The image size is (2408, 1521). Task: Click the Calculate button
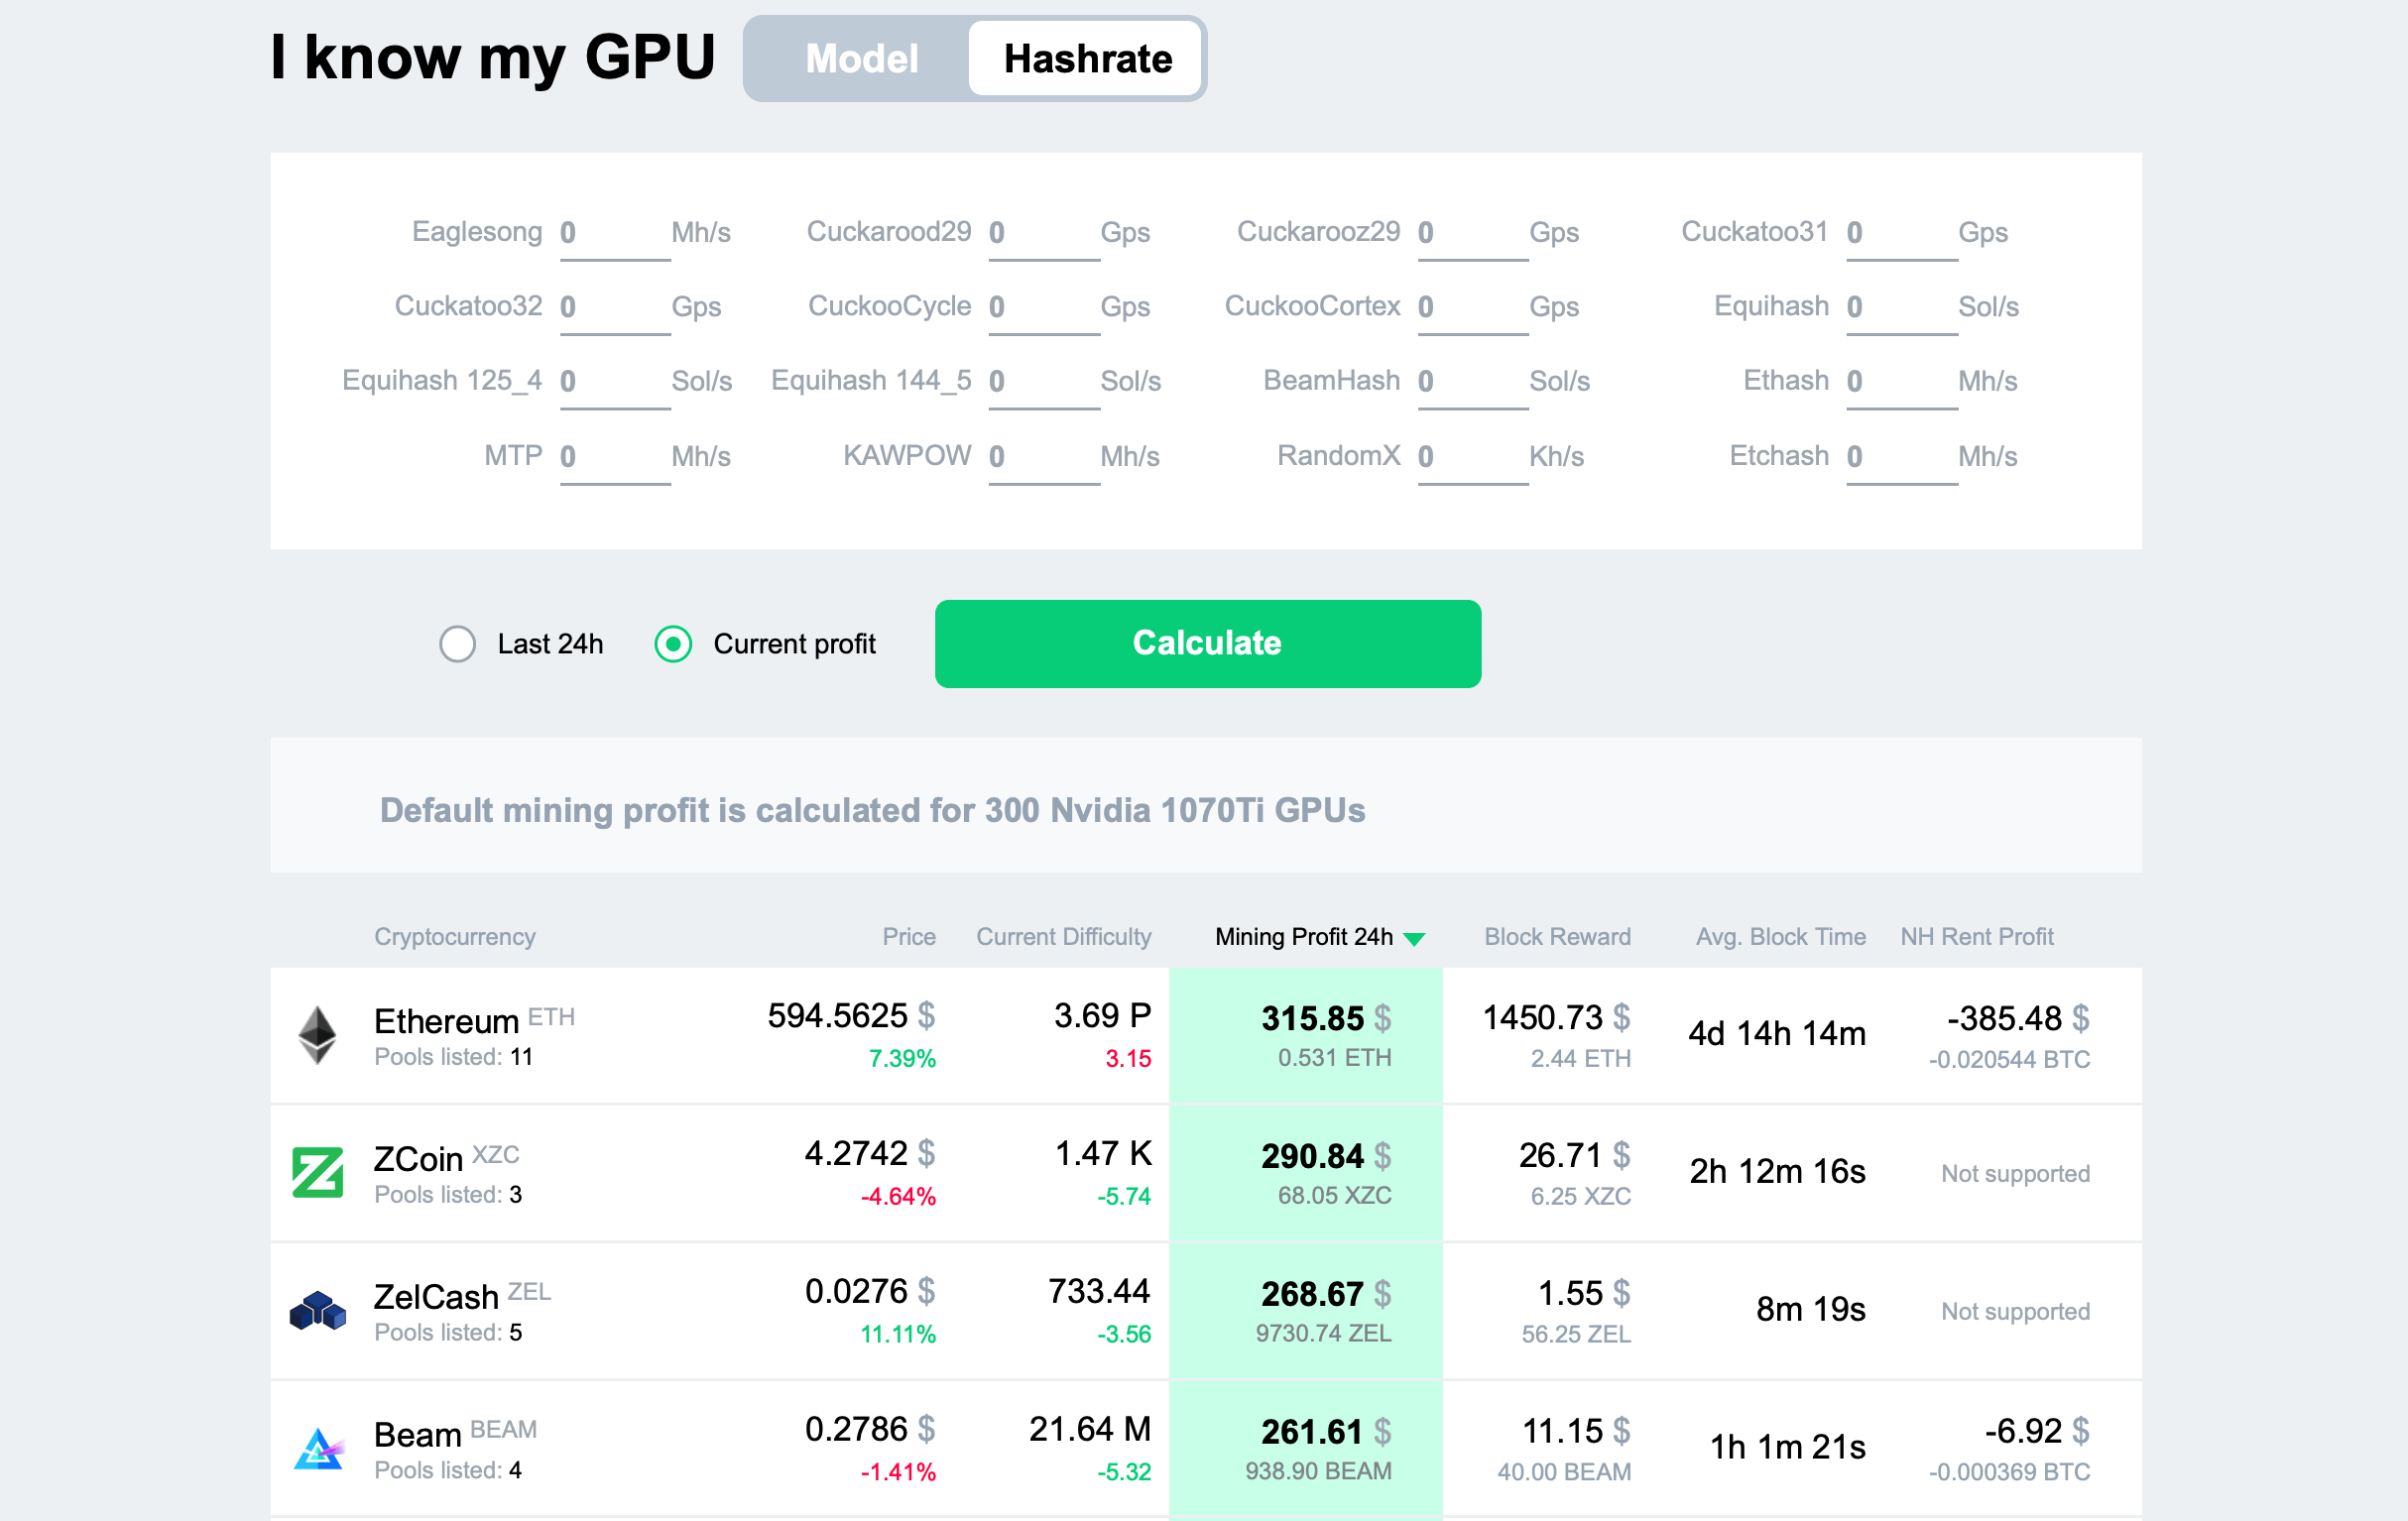coord(1206,643)
